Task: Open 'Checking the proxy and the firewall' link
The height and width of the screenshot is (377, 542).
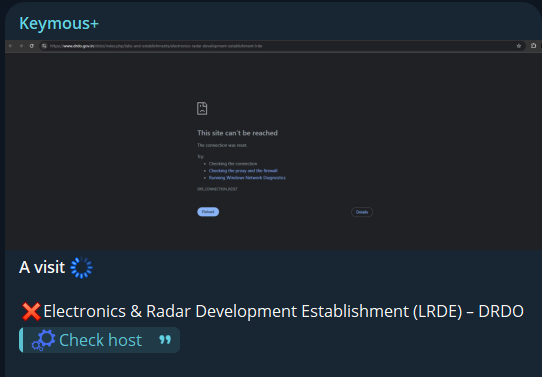Action: [x=243, y=171]
